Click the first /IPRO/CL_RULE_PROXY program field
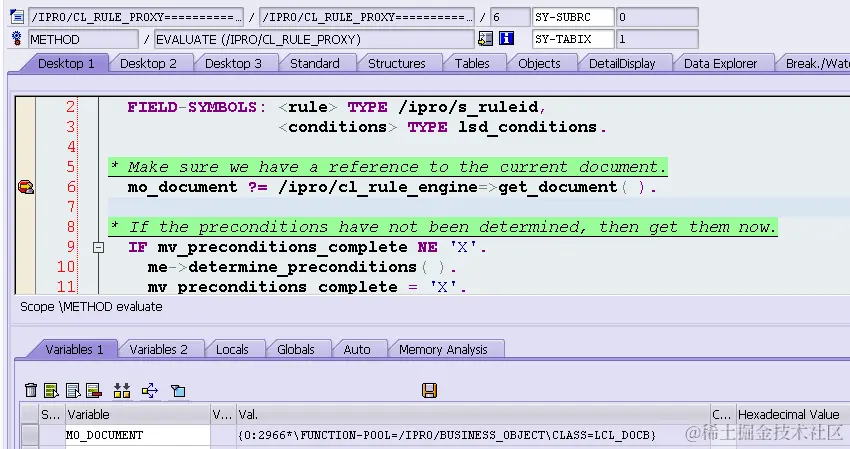The width and height of the screenshot is (850, 449). point(136,17)
